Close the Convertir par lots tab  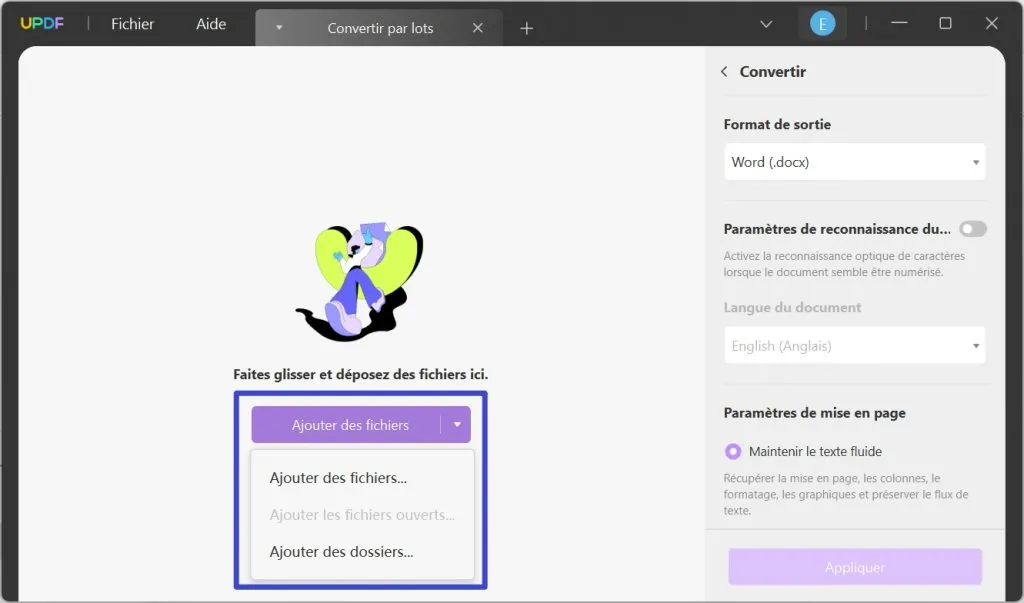(x=477, y=27)
